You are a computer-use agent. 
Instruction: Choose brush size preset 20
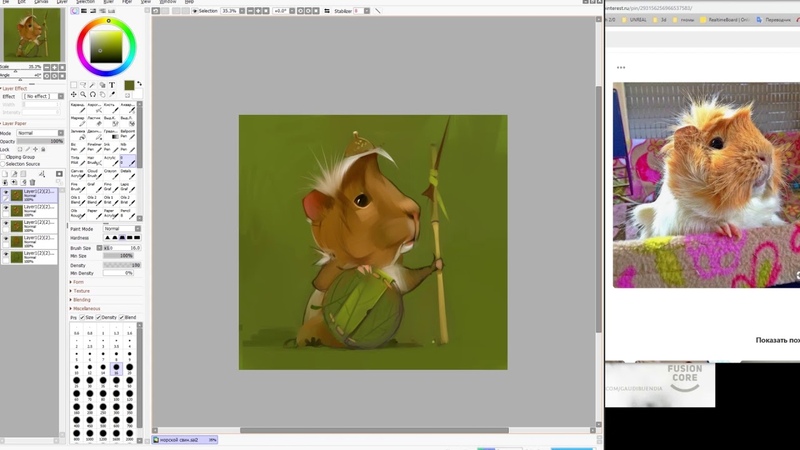click(x=130, y=367)
